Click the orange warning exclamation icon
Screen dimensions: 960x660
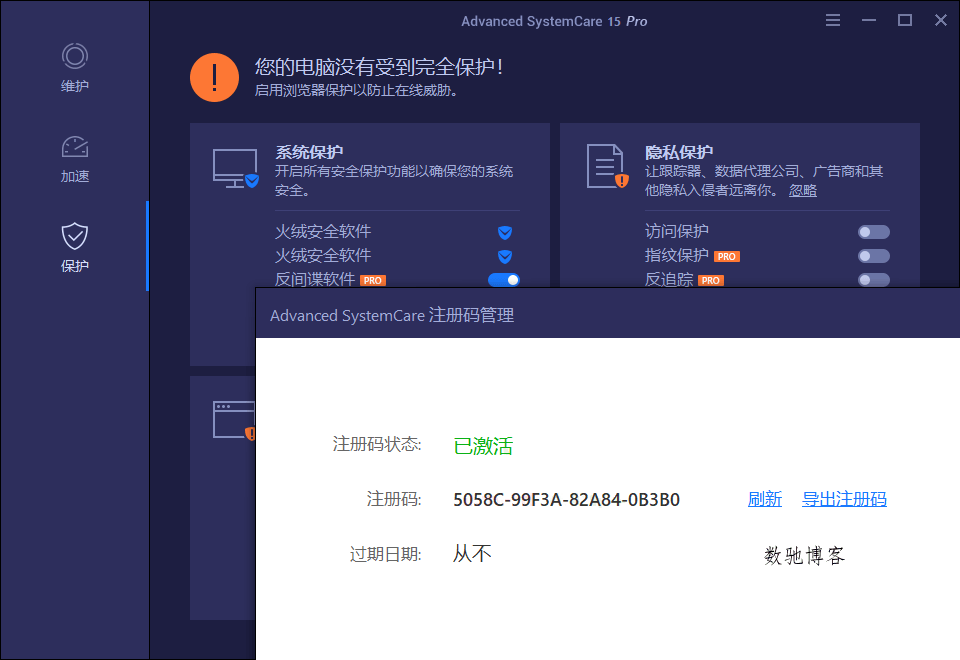click(x=214, y=78)
